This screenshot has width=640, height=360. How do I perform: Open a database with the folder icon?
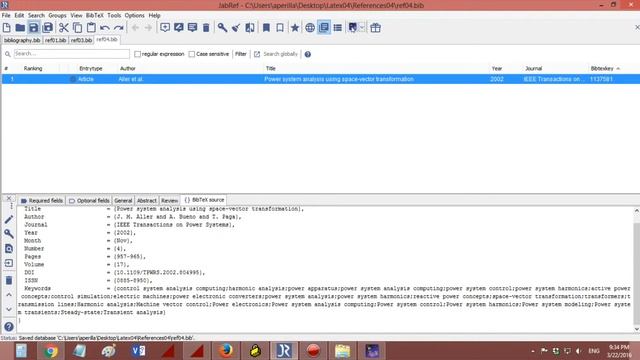pos(20,28)
